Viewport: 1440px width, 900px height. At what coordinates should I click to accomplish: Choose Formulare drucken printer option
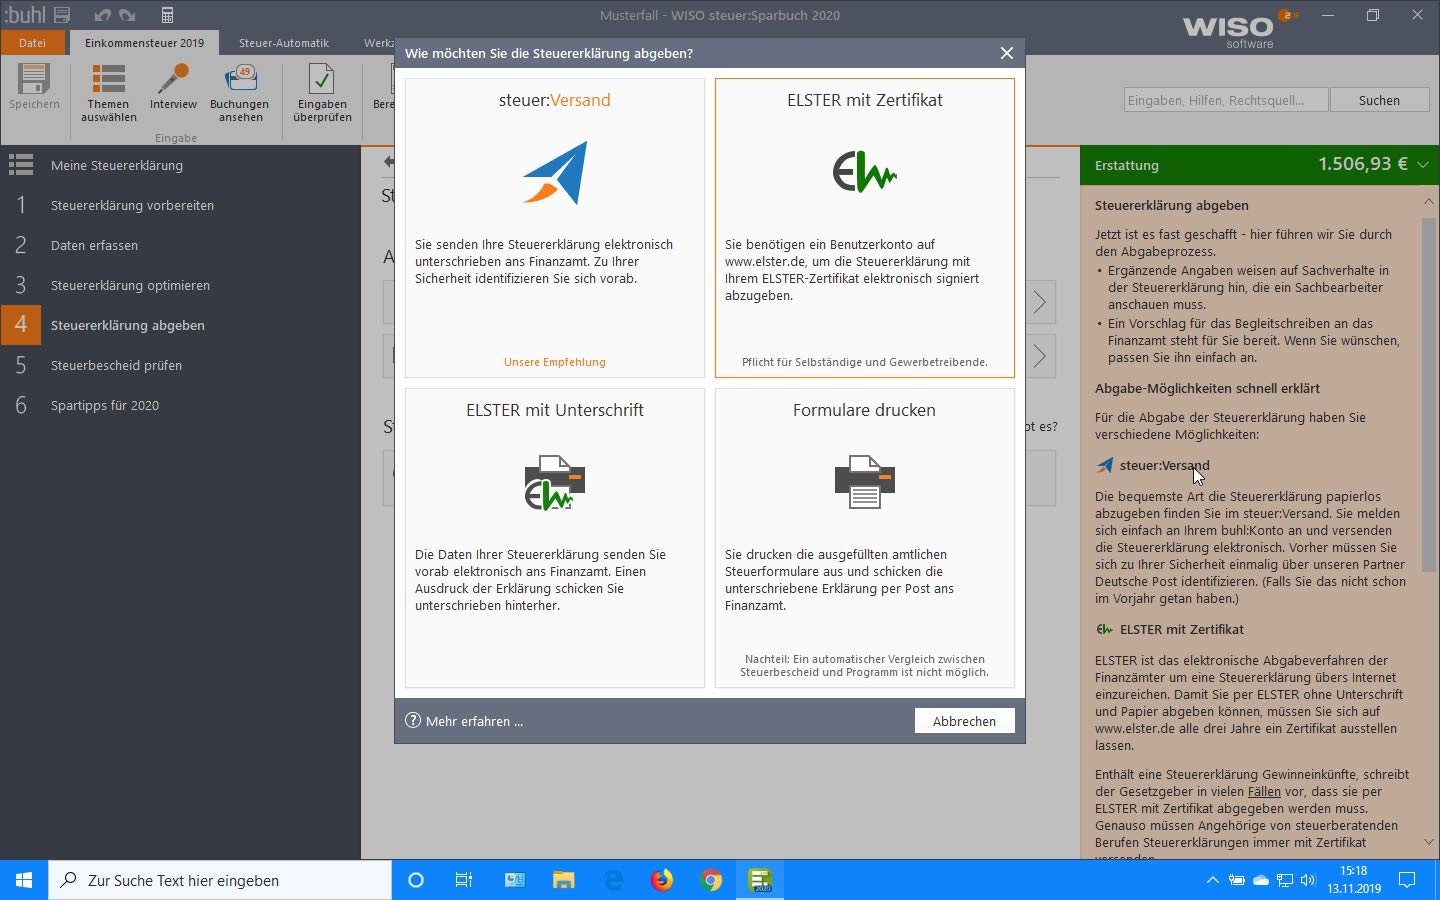click(865, 538)
